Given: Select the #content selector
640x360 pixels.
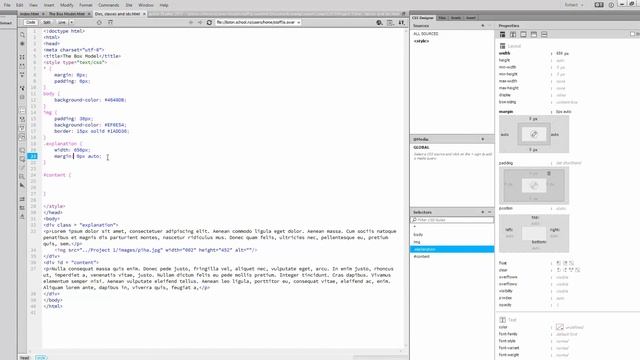Looking at the screenshot, I should coord(452,257).
